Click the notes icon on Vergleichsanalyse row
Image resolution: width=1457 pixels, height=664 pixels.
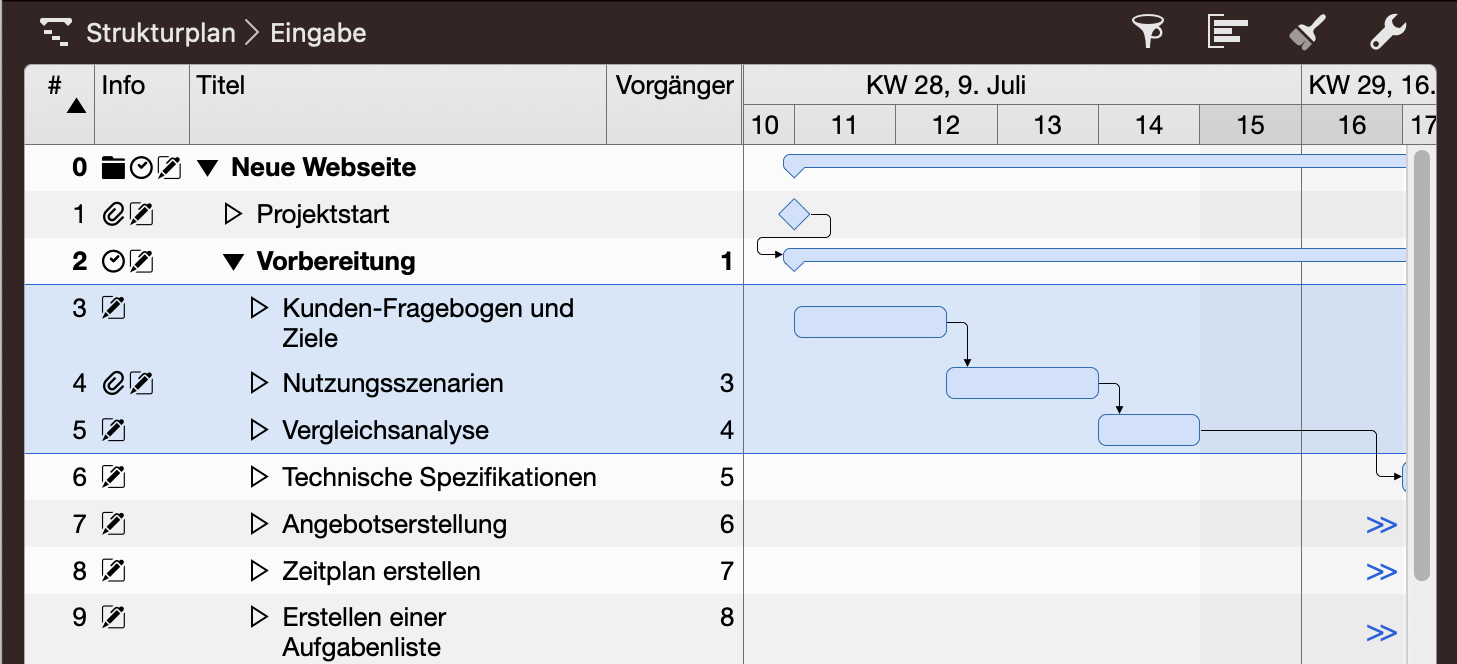pyautogui.click(x=114, y=430)
